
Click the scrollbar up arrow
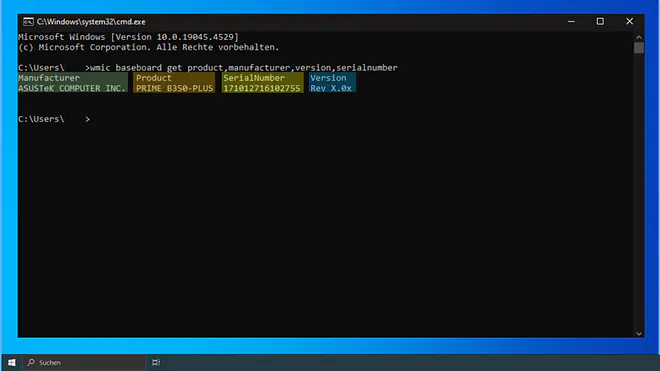(x=639, y=37)
